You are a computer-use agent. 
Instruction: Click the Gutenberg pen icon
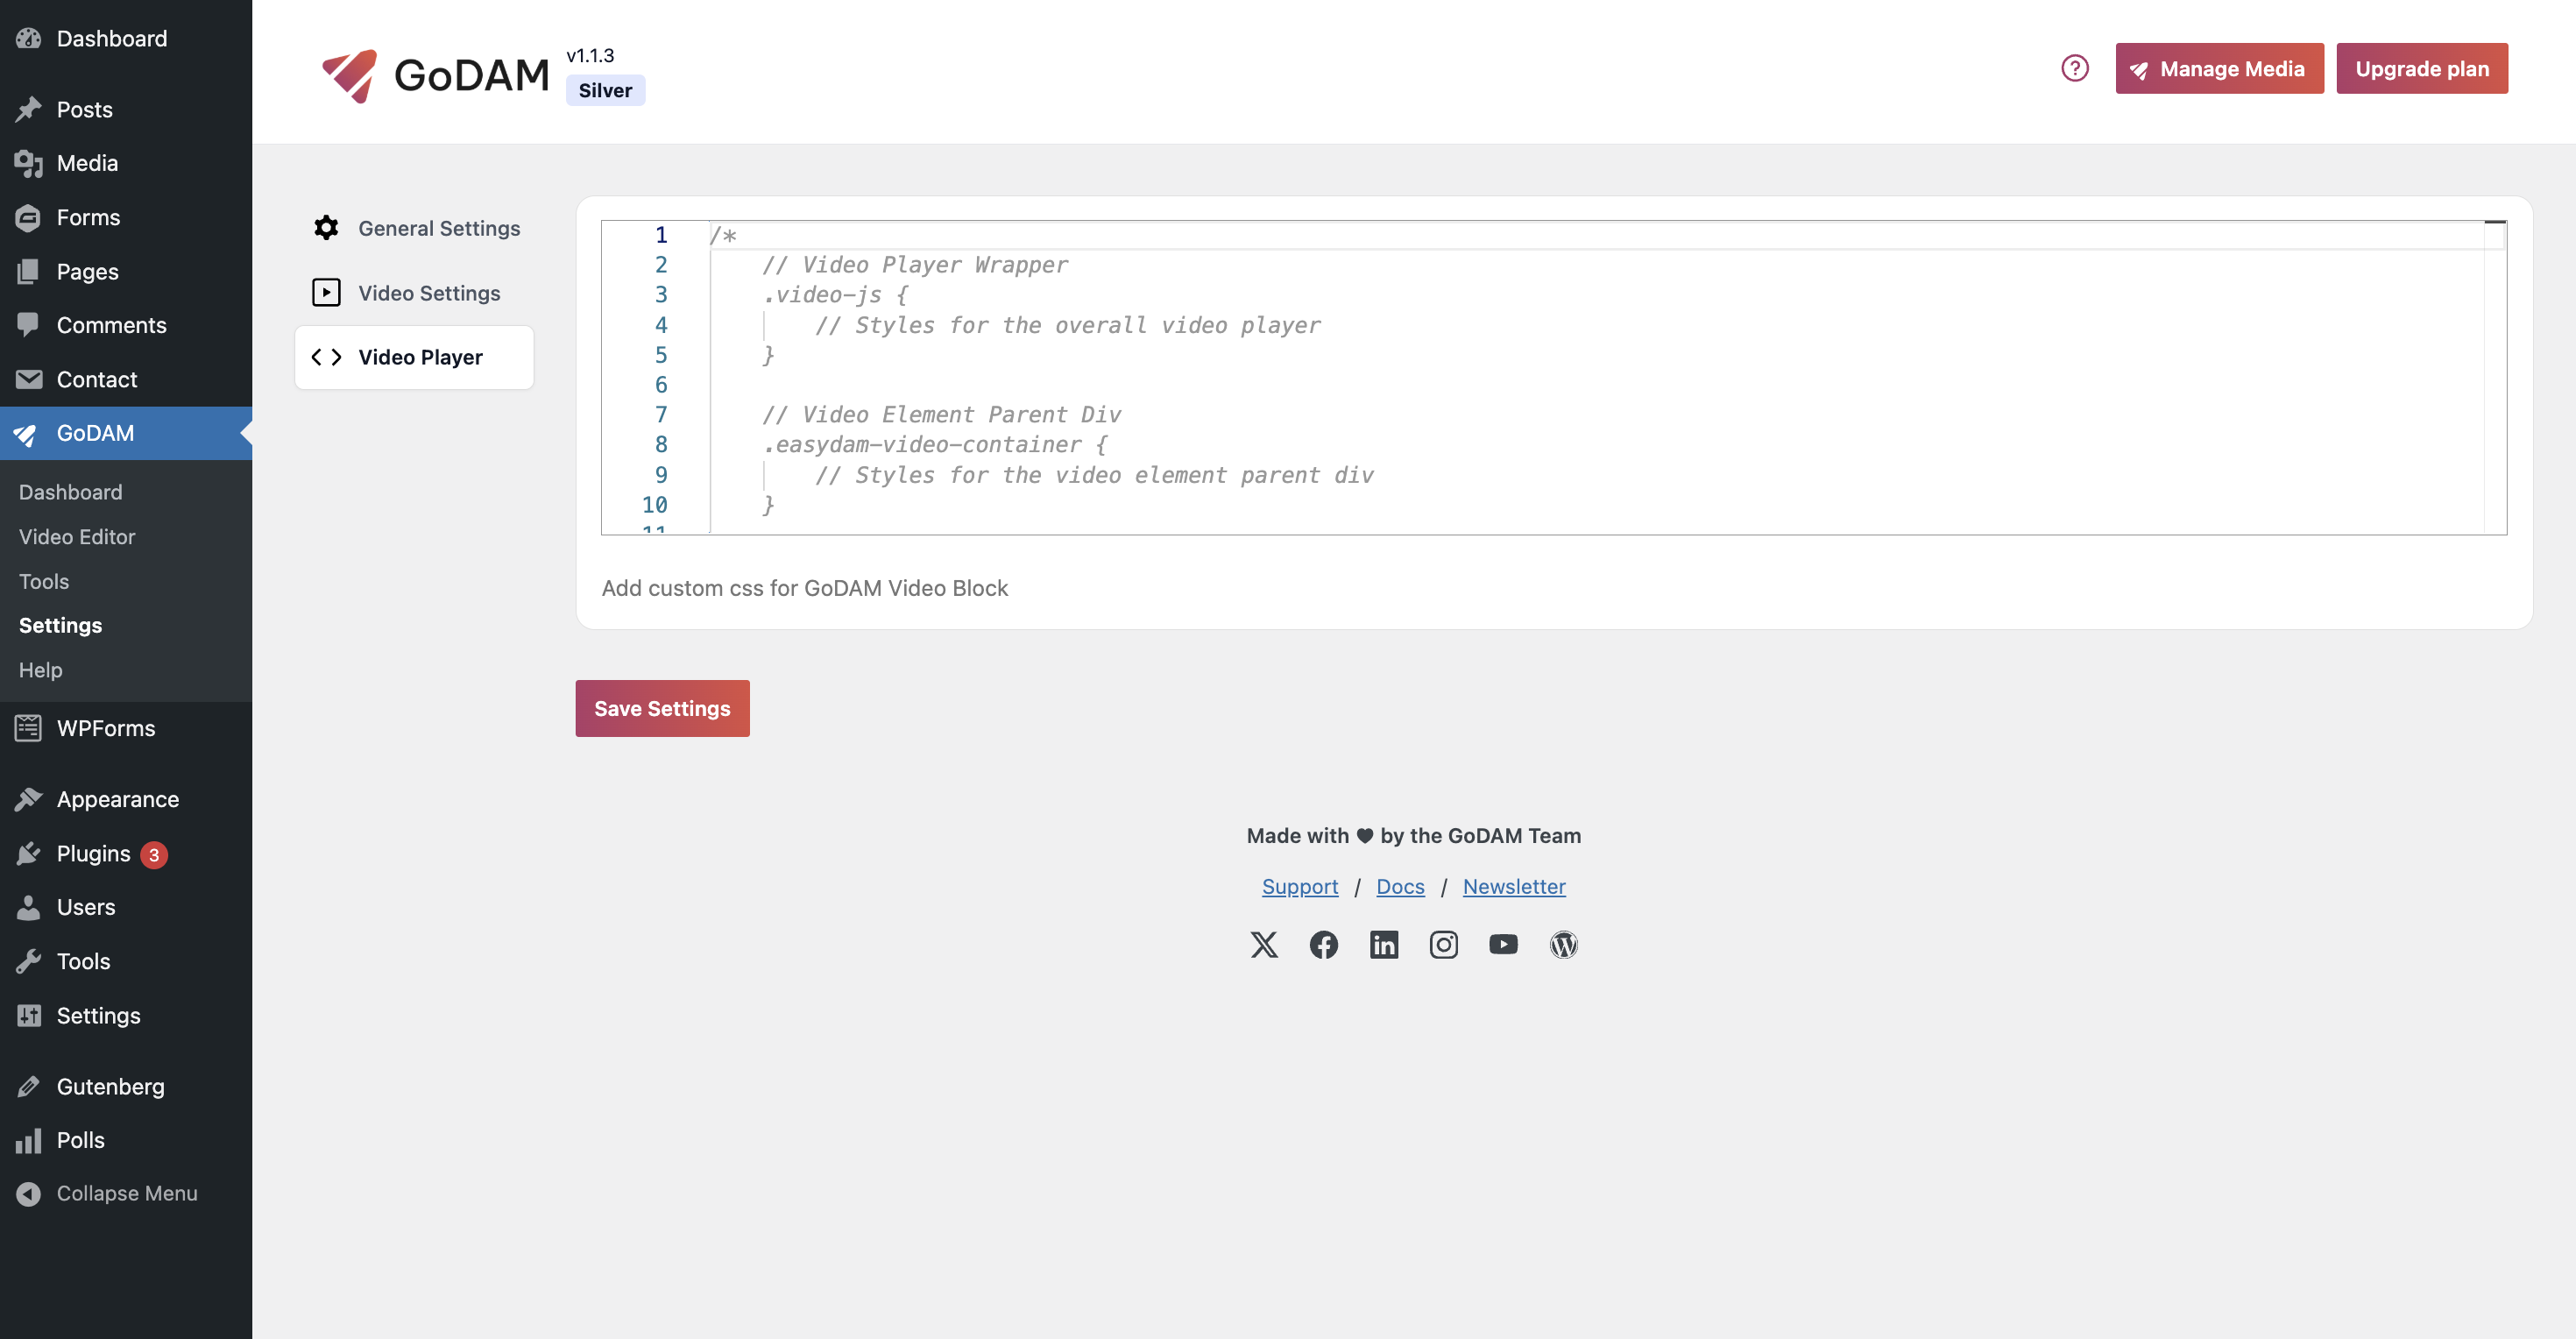[29, 1086]
